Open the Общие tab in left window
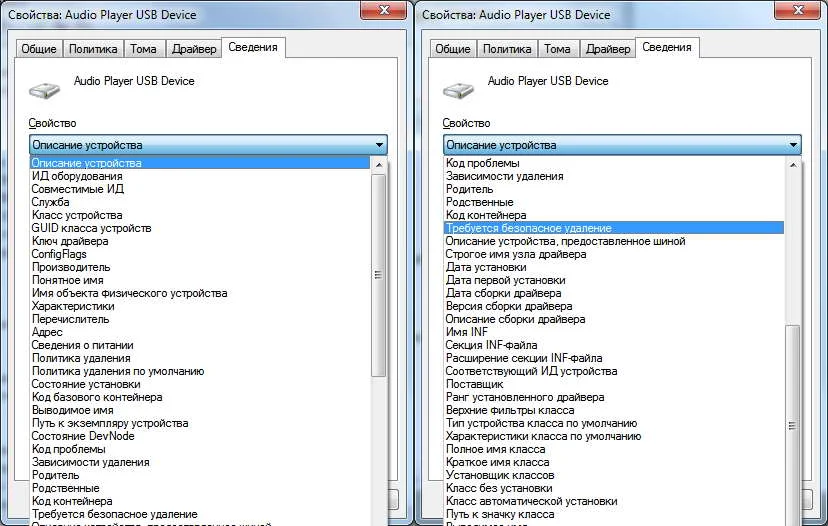Viewport: 828px width, 526px height. [x=39, y=49]
